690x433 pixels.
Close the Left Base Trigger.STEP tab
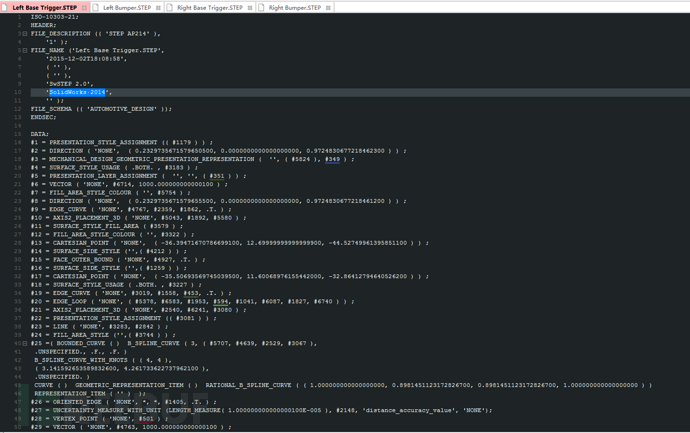pyautogui.click(x=84, y=8)
